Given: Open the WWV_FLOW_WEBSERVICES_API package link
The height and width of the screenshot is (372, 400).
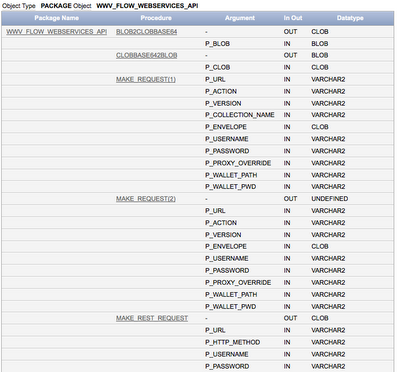Looking at the screenshot, I should point(57,32).
